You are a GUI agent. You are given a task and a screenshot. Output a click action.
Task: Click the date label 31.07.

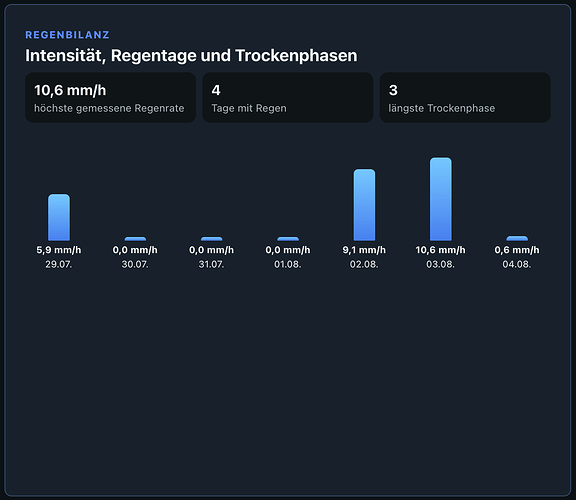[x=212, y=265]
